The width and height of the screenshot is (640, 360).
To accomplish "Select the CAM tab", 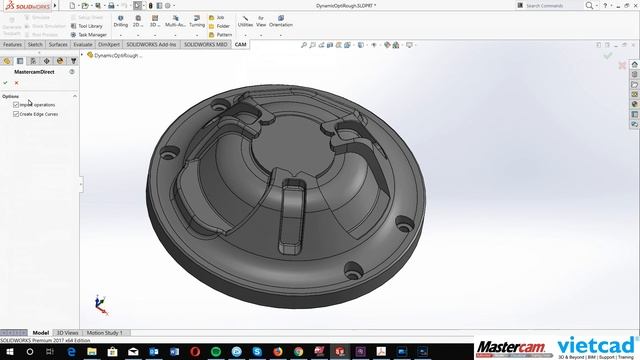I will [240, 44].
